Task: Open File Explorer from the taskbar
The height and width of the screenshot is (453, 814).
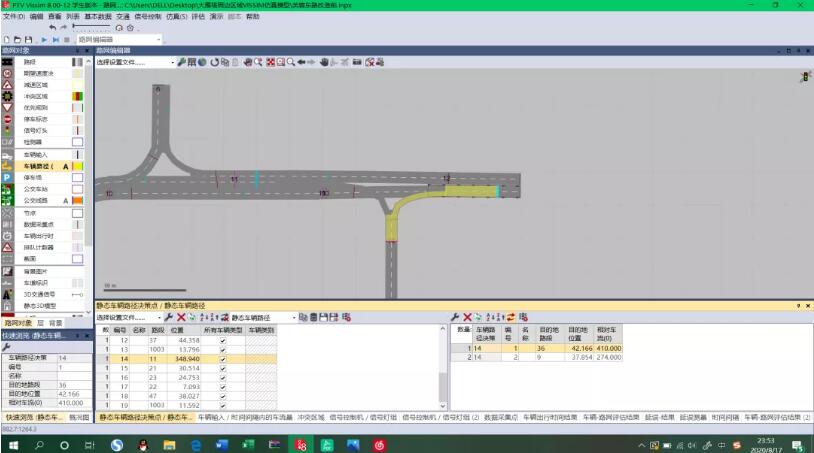Action: 169,445
